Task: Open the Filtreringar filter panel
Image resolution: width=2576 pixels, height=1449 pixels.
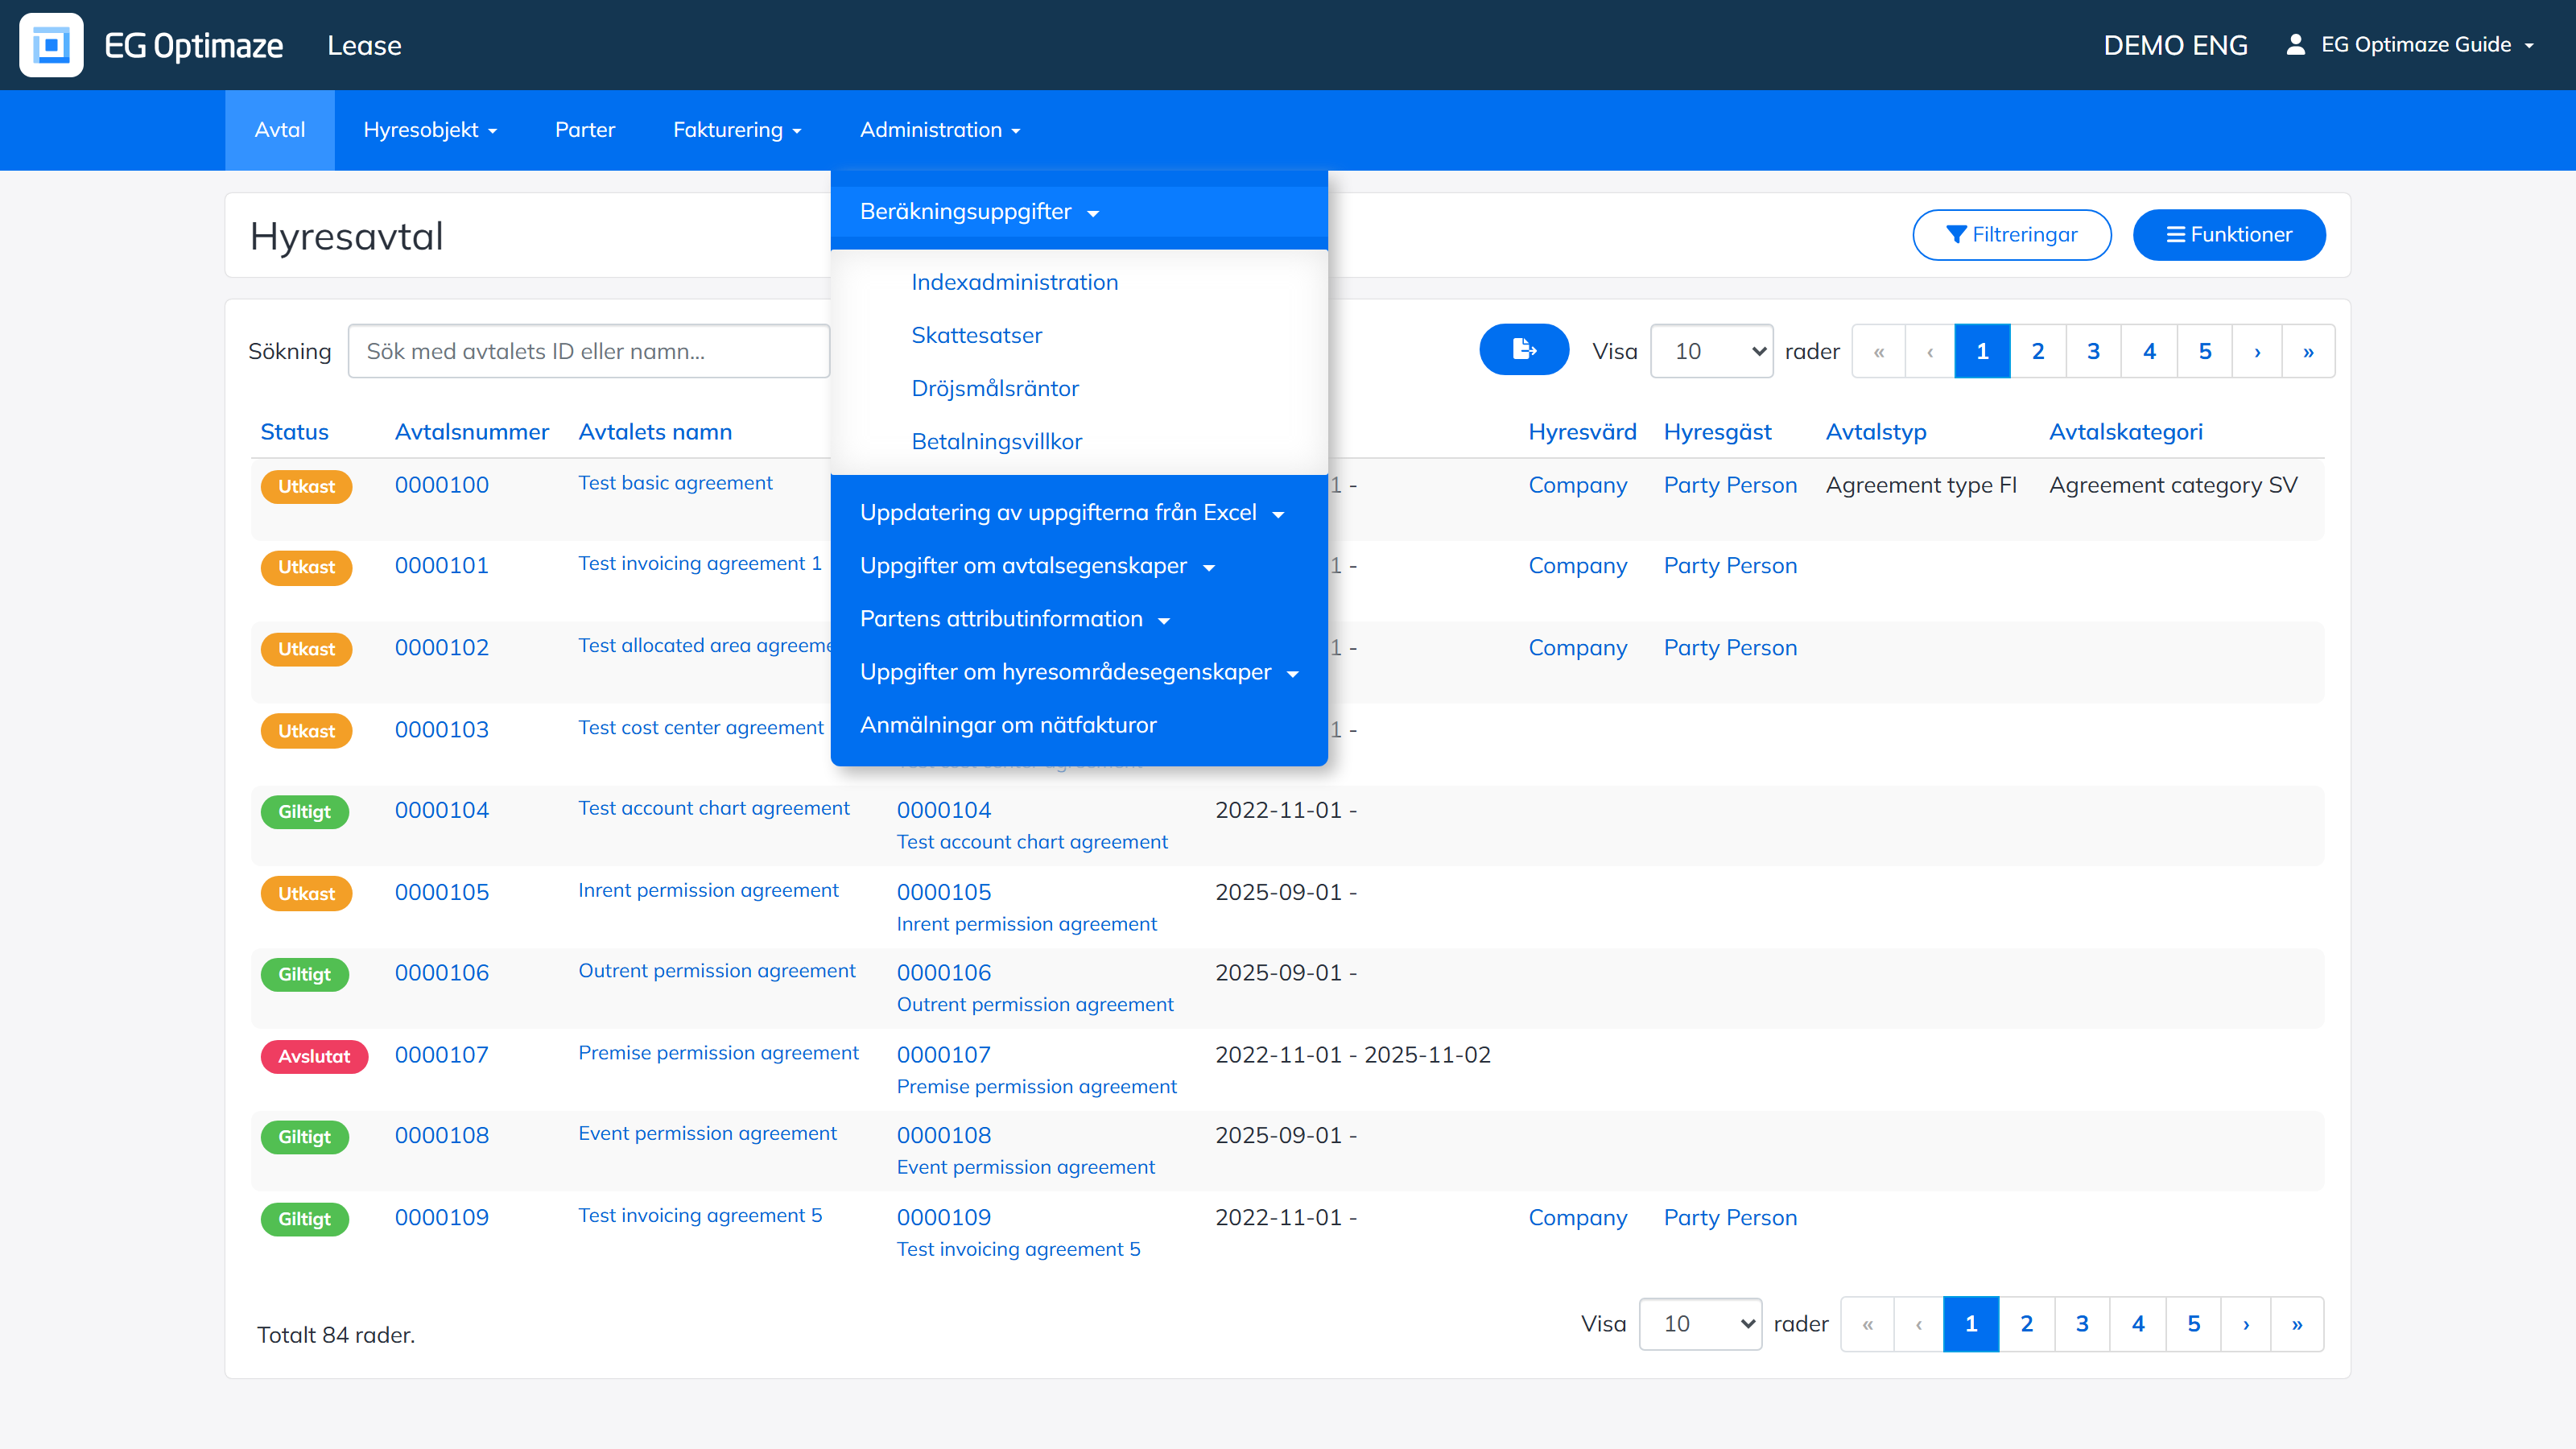Action: (2012, 235)
